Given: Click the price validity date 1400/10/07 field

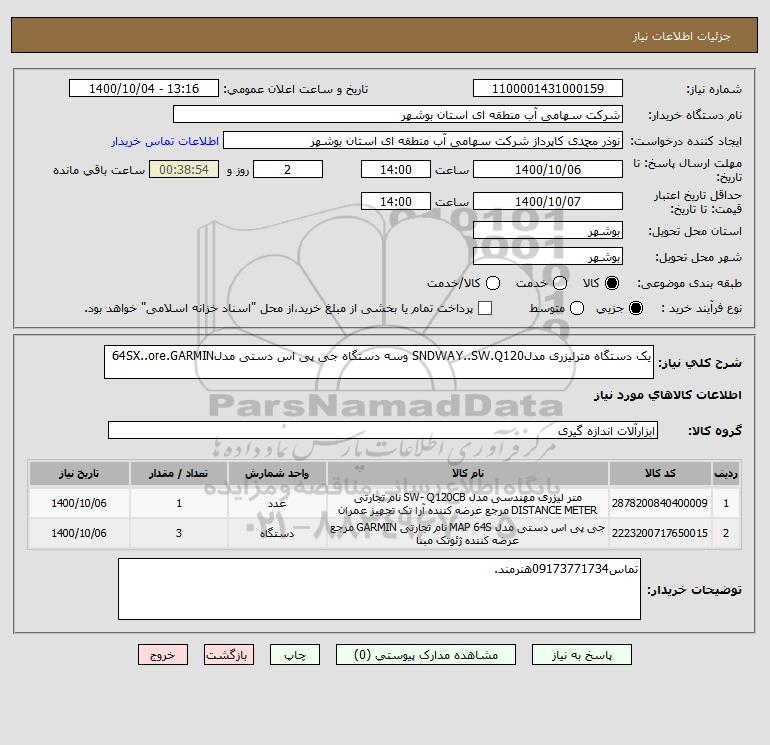Looking at the screenshot, I should (x=548, y=201).
